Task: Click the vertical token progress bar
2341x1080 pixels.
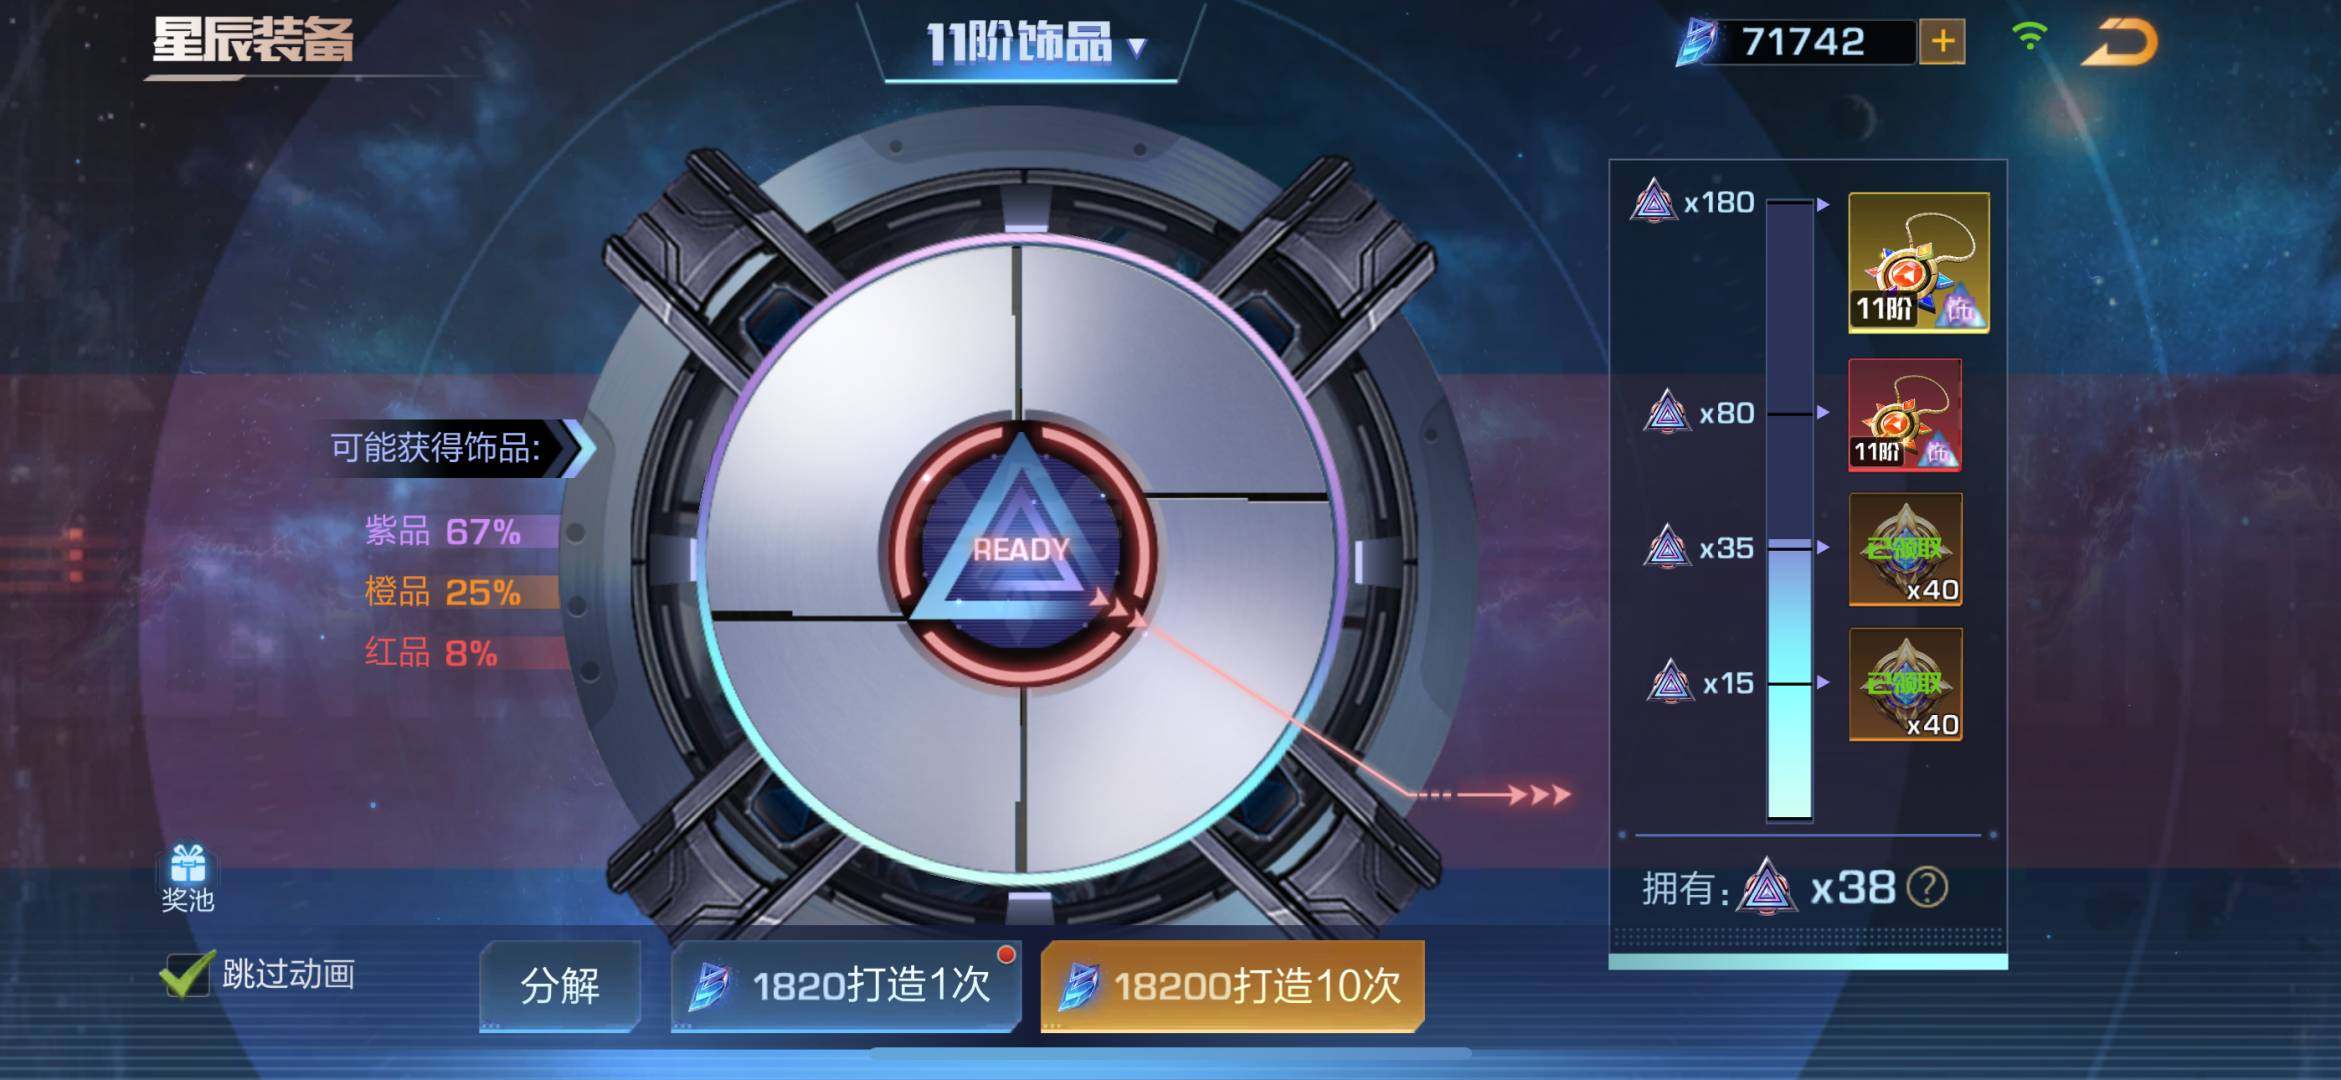Action: click(x=1790, y=510)
